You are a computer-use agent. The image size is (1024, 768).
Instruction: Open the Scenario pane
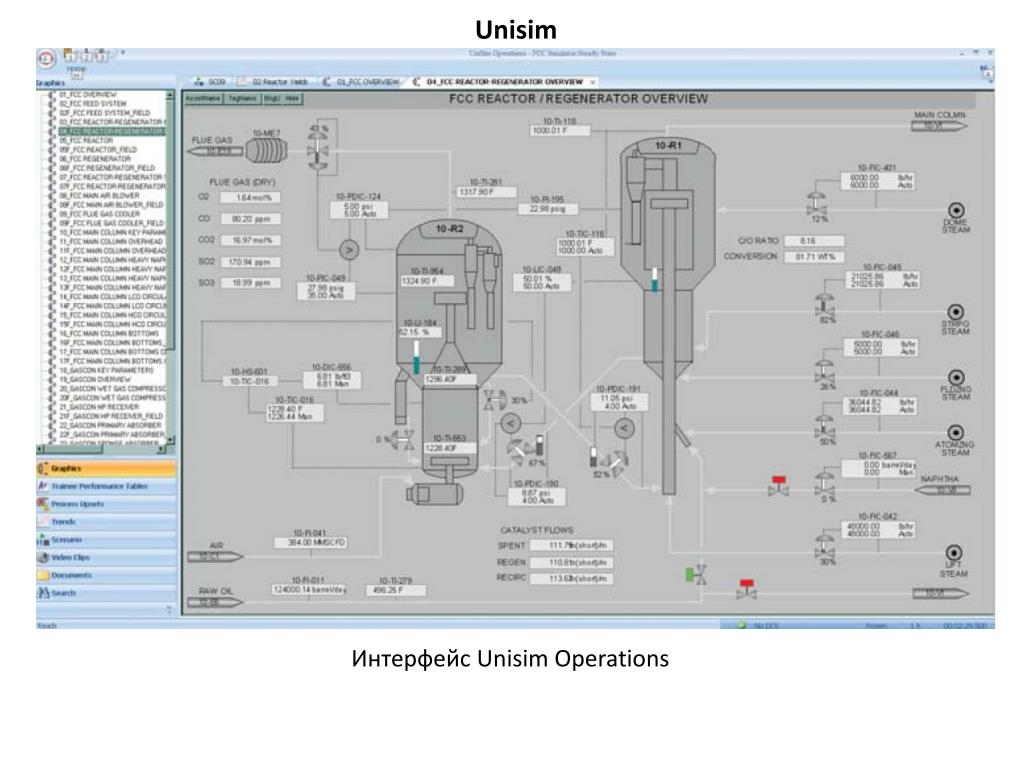(106, 539)
